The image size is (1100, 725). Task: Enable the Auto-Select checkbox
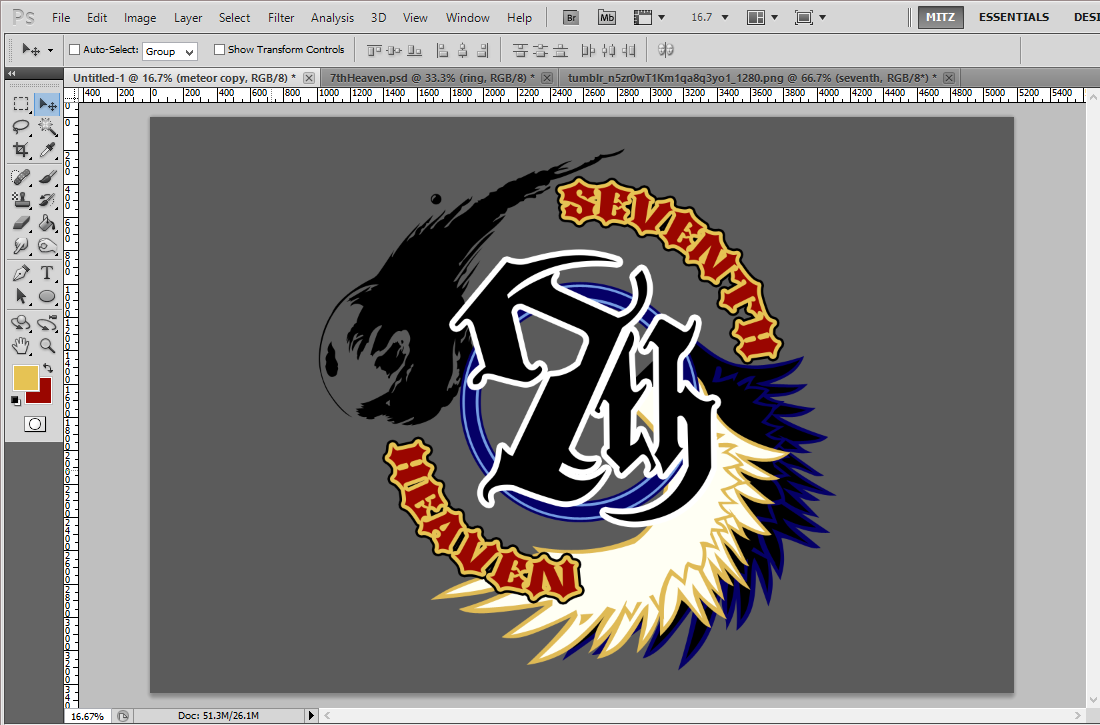pyautogui.click(x=74, y=49)
